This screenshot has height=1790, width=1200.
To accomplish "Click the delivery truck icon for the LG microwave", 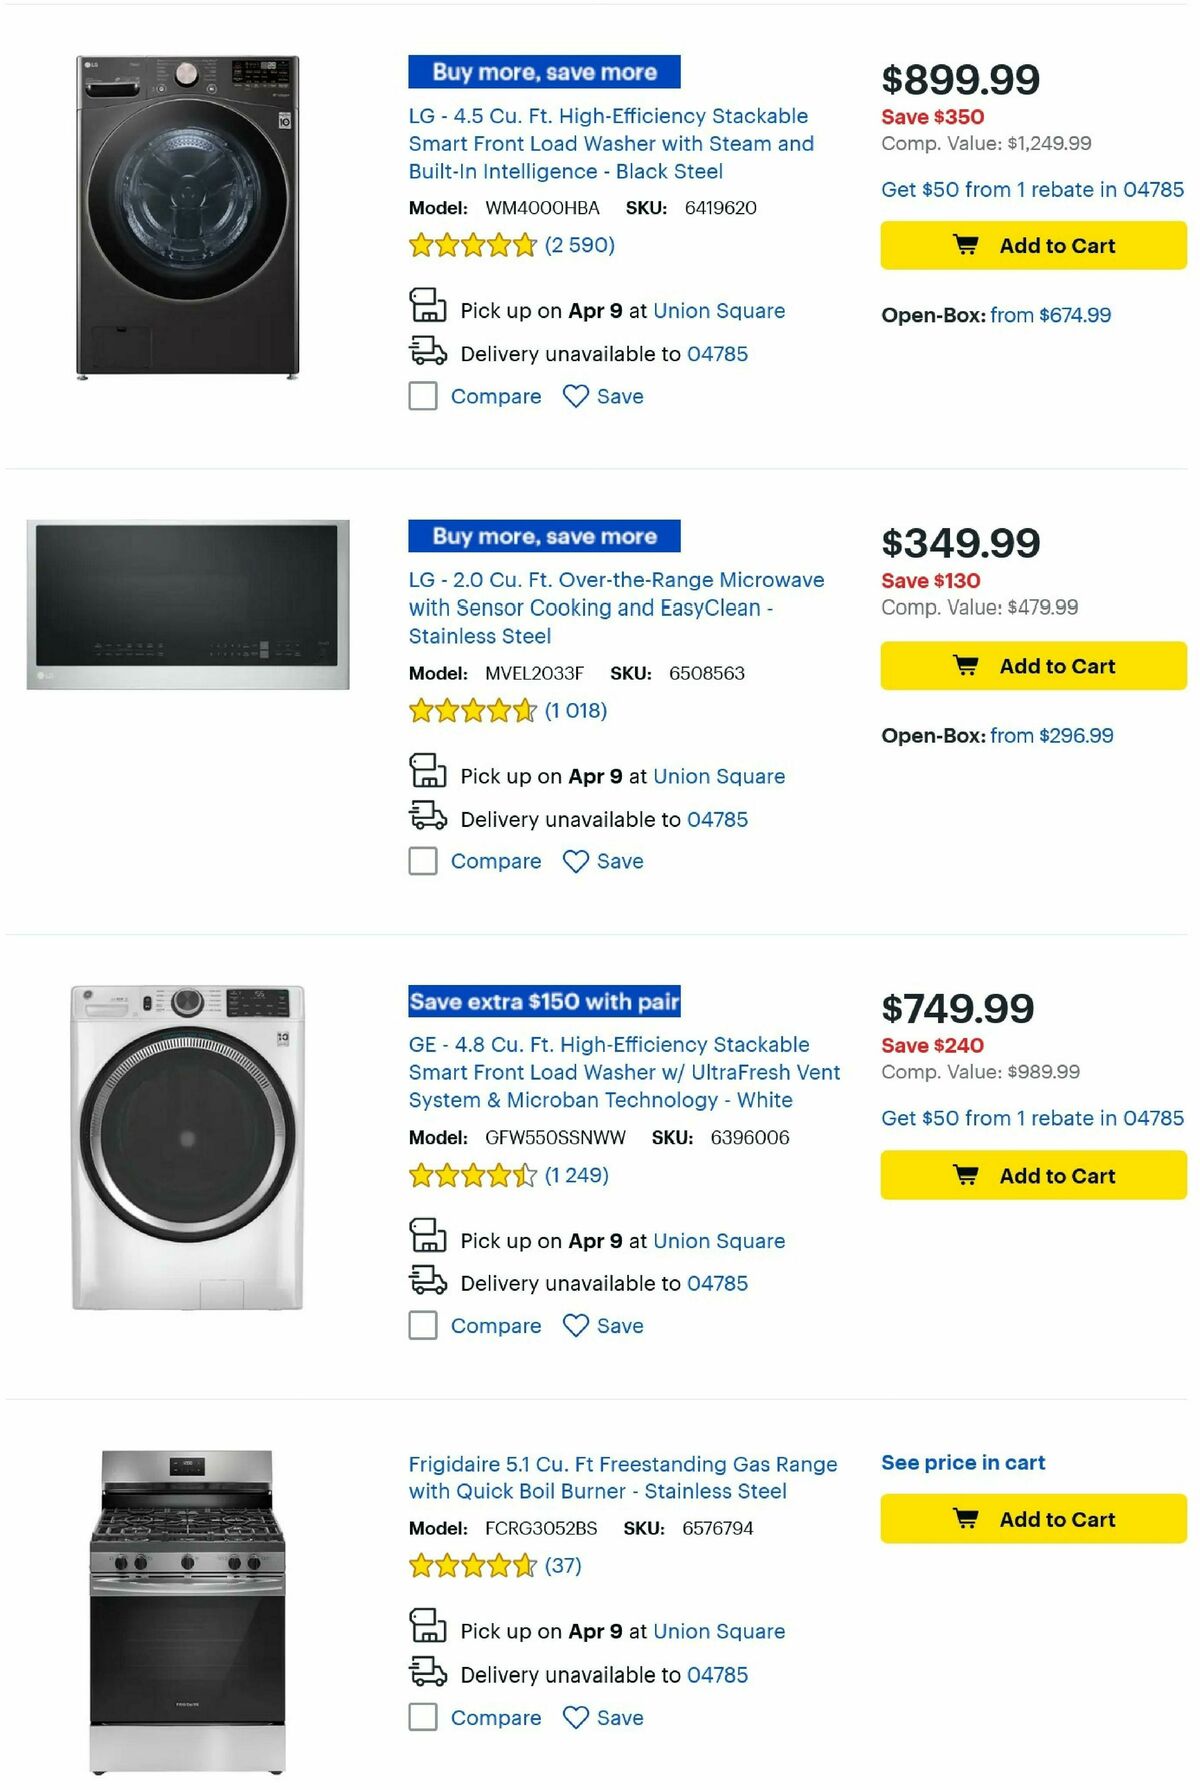I will pos(425,818).
